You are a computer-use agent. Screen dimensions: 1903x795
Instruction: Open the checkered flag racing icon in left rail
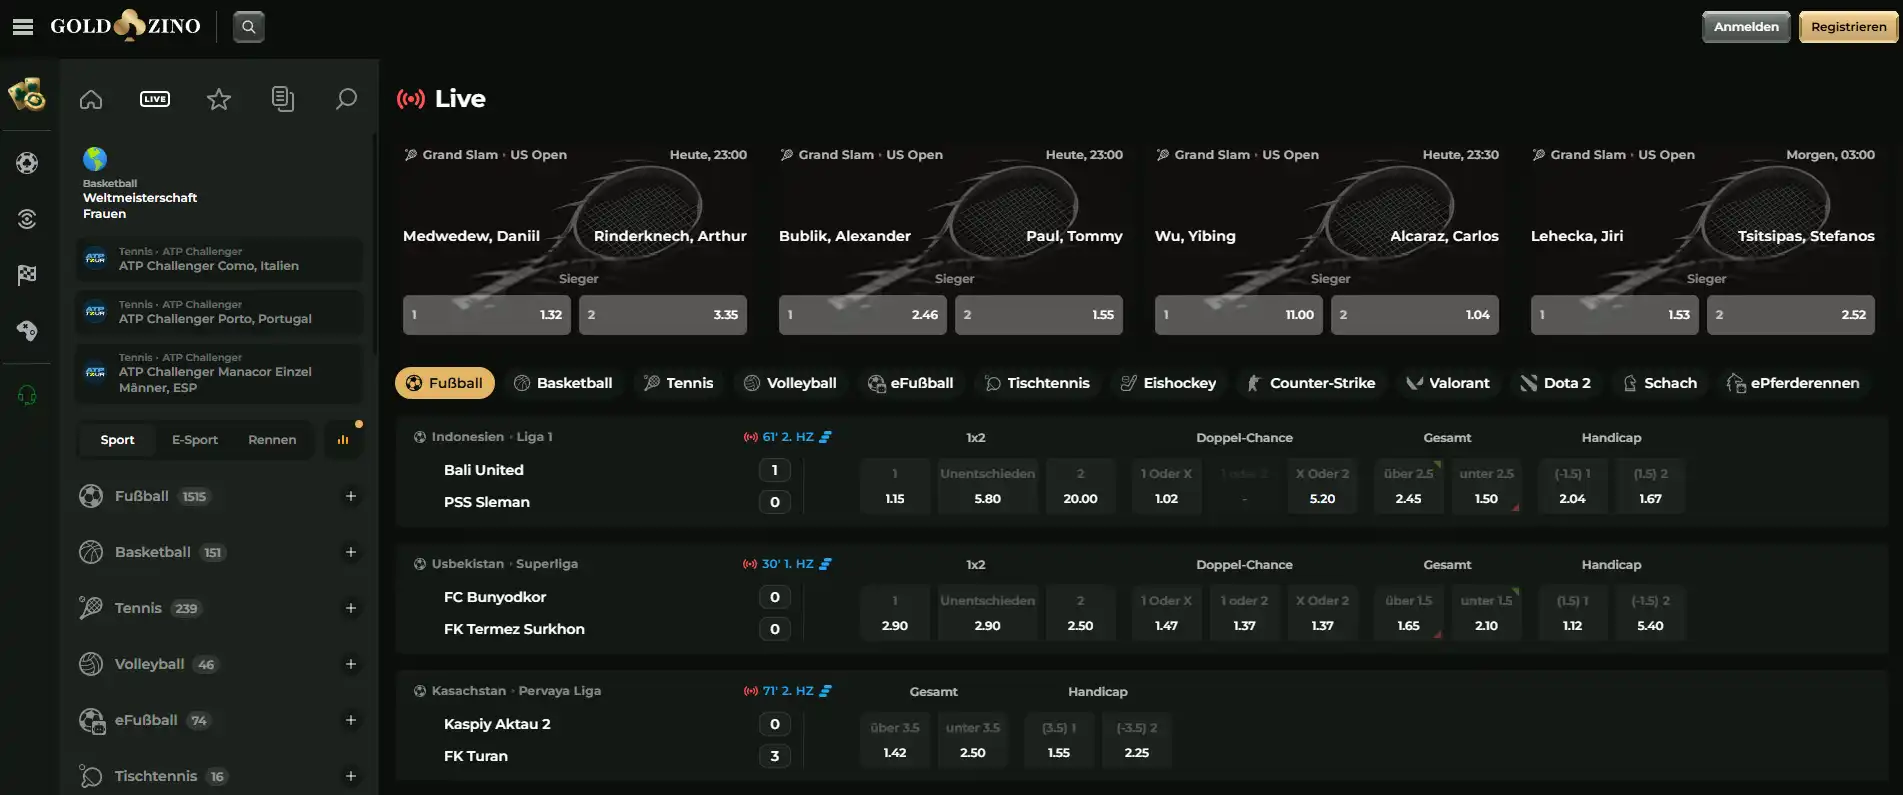(x=27, y=275)
